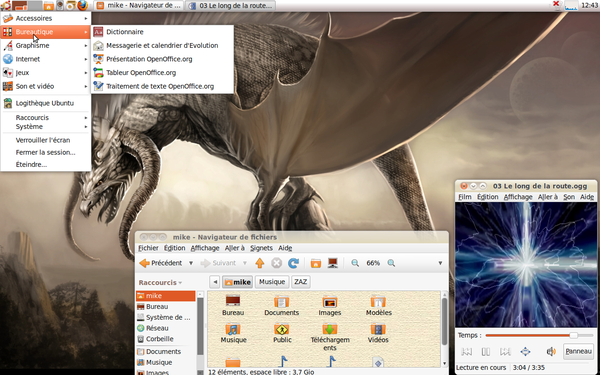The image size is (600, 375).
Task: Open Fichier menu in file browser
Action: [x=148, y=248]
